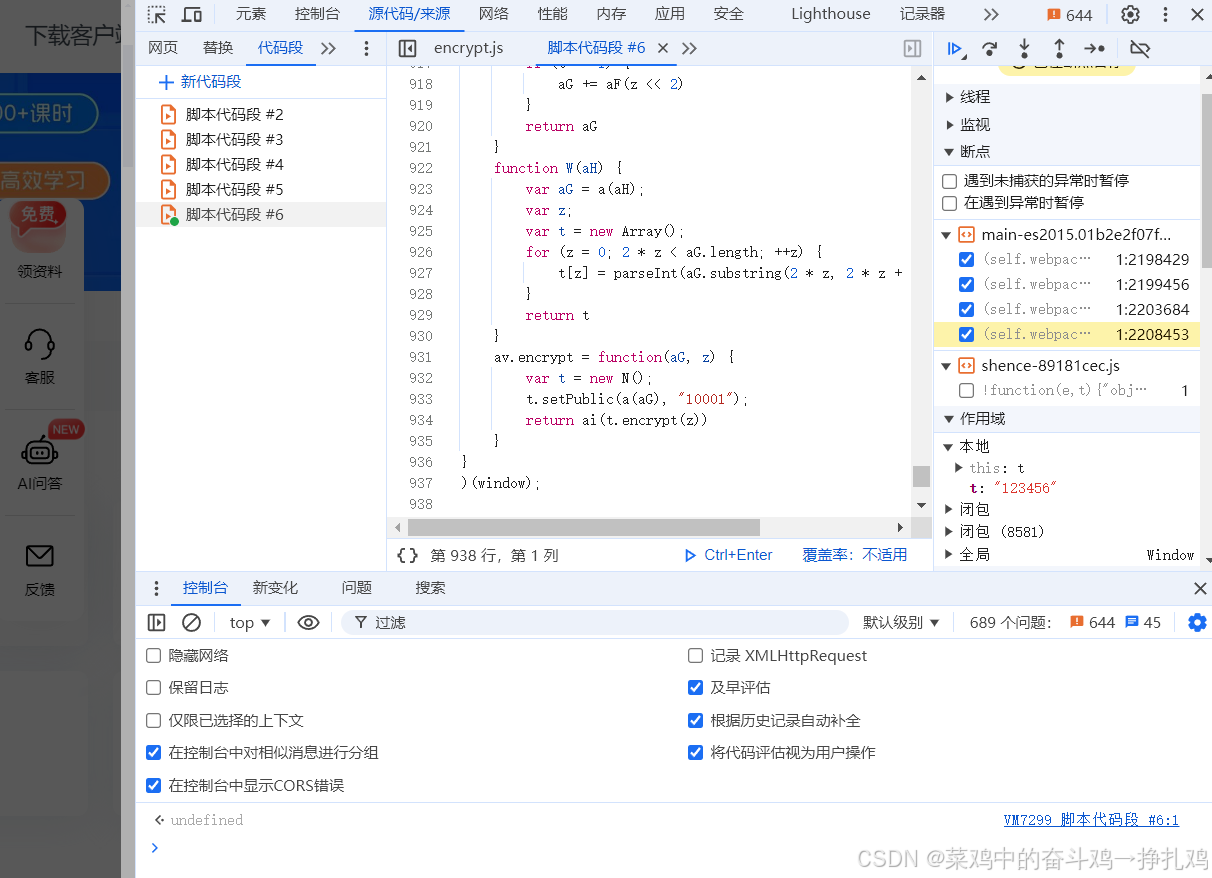The image size is (1212, 878).
Task: Create a live expression with eye icon
Action: 308,622
